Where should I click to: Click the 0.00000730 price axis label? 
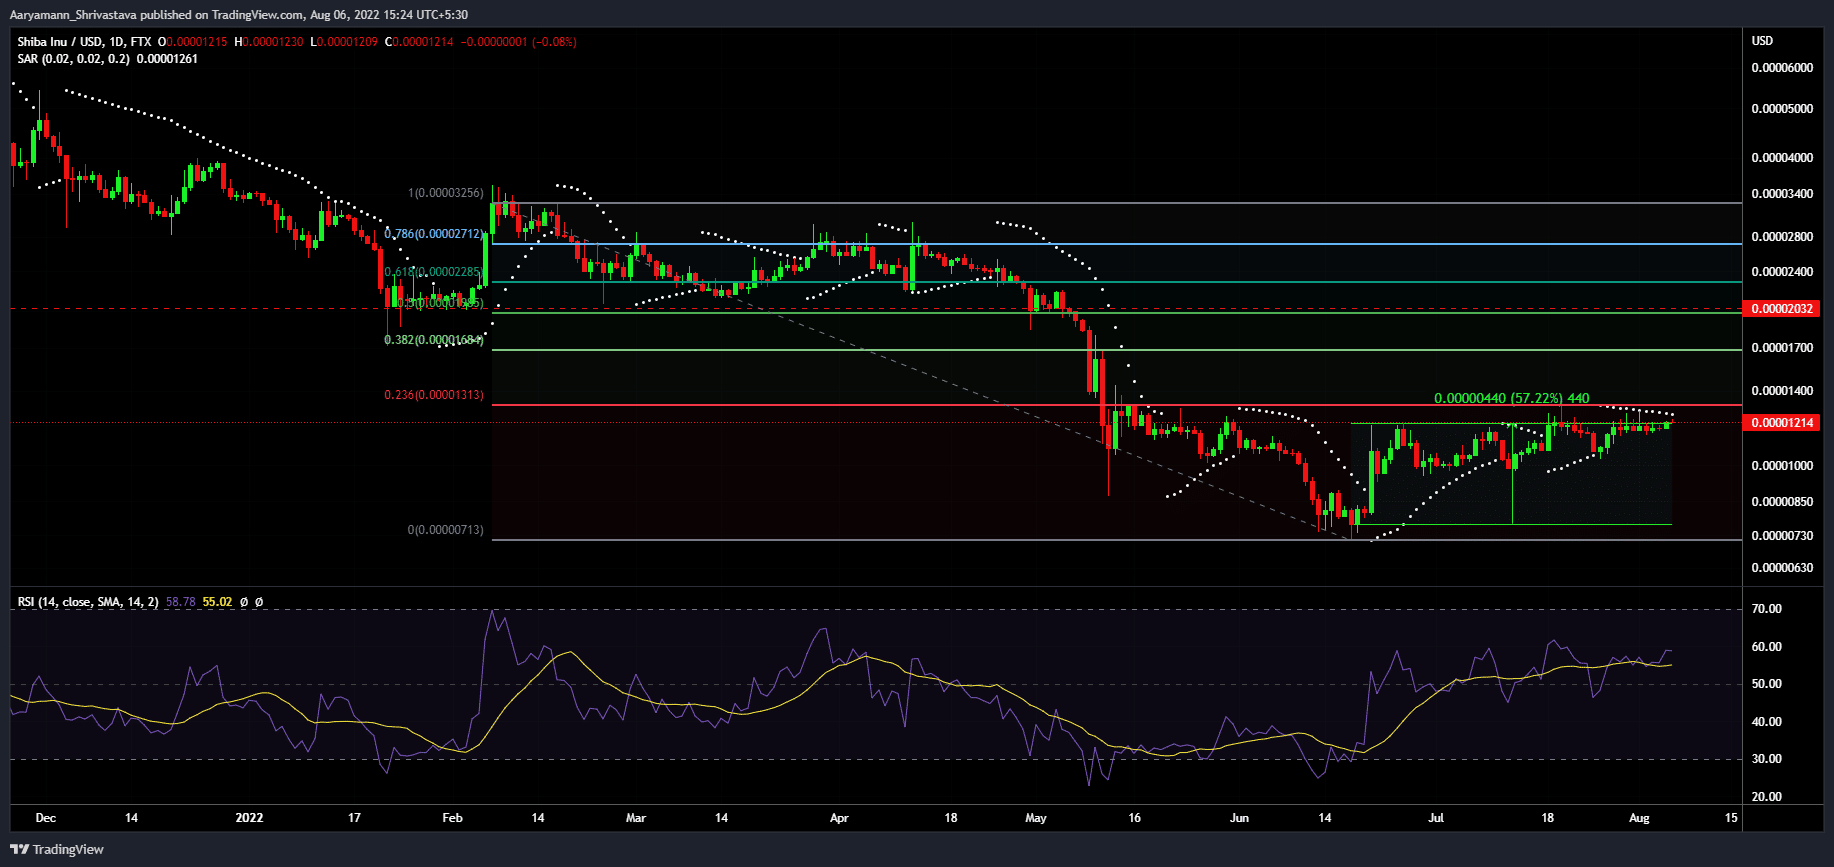1782,536
